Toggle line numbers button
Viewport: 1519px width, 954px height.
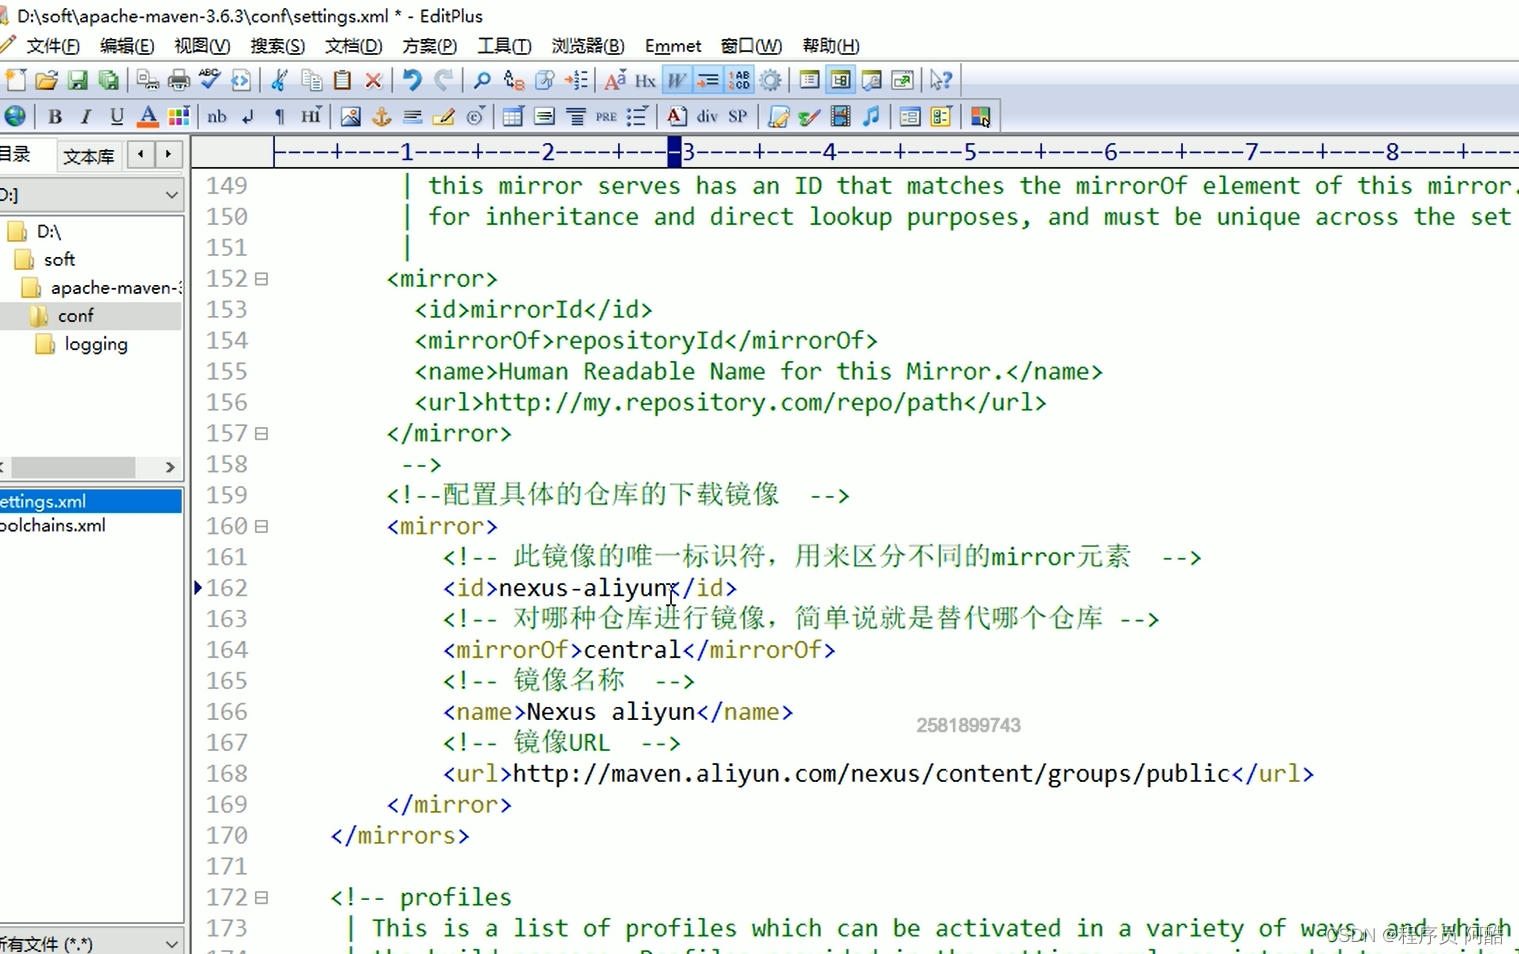[739, 80]
